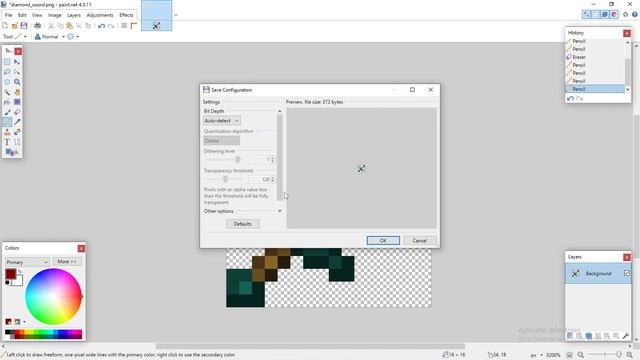Toggle the History window utility button
Screen dimensions: 640x360
coord(596,15)
